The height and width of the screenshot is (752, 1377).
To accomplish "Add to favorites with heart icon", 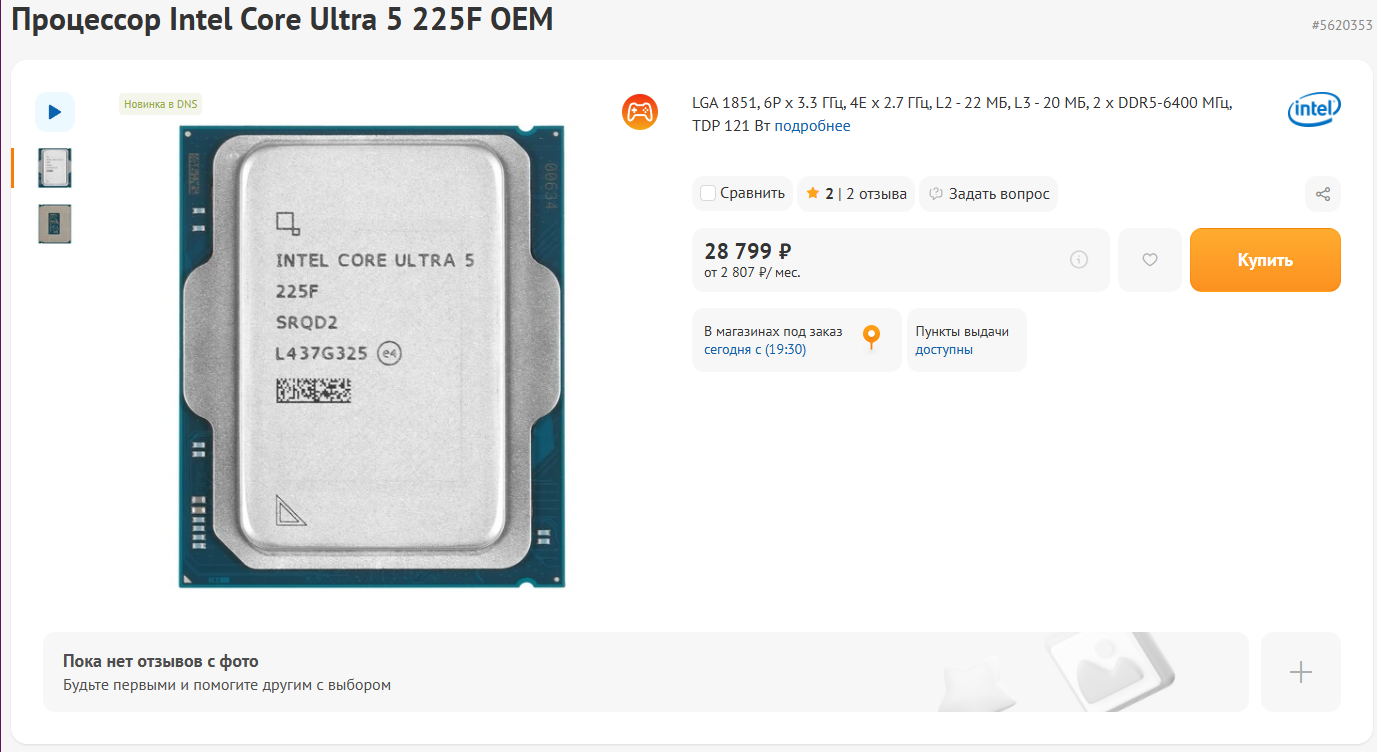I will [x=1150, y=260].
